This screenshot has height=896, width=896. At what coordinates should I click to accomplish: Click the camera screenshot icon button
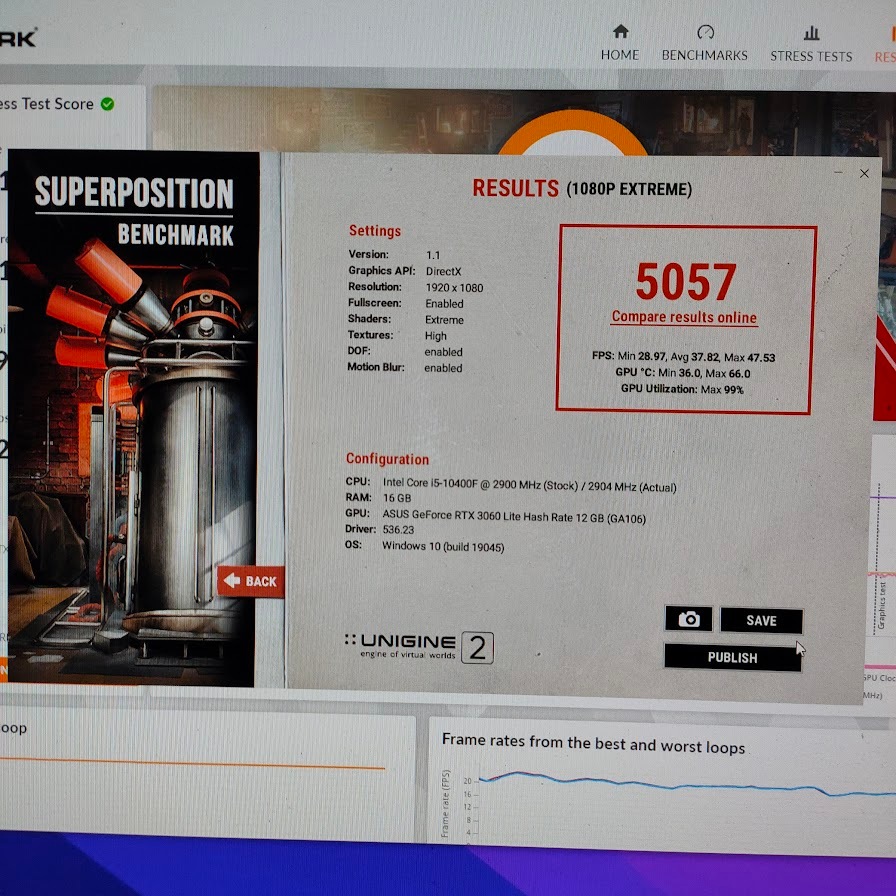[x=689, y=619]
